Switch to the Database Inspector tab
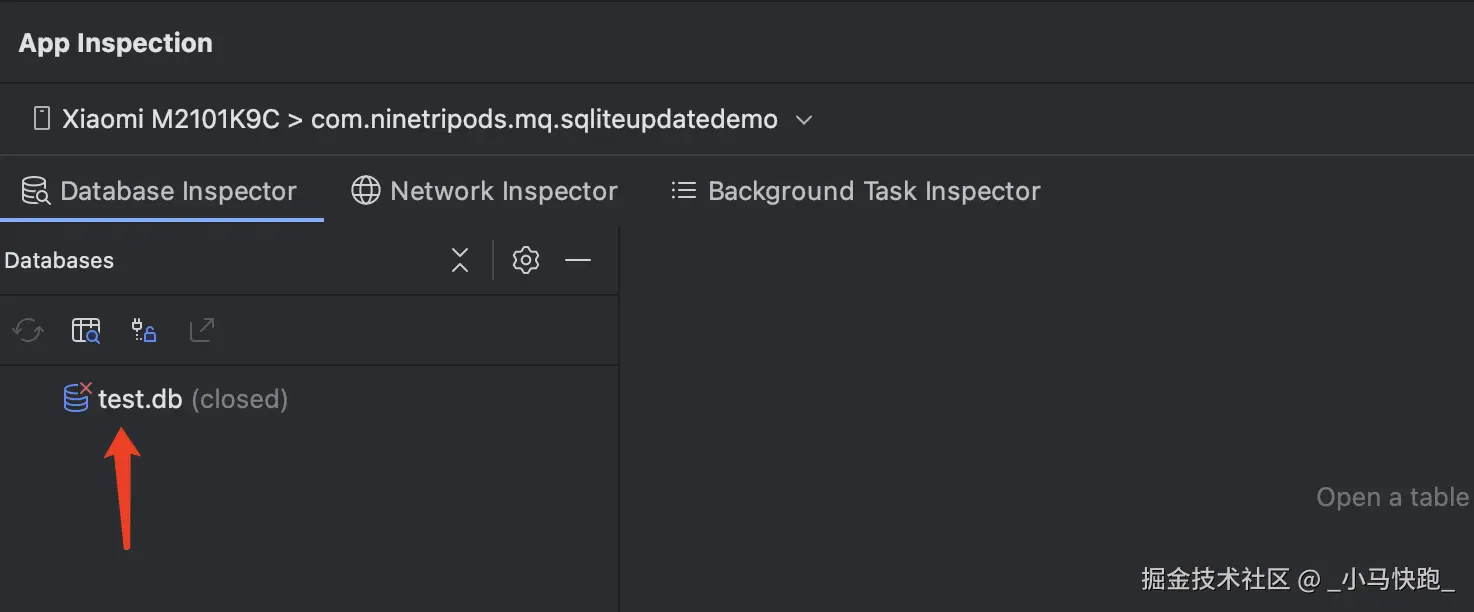This screenshot has height=612, width=1474. [160, 191]
